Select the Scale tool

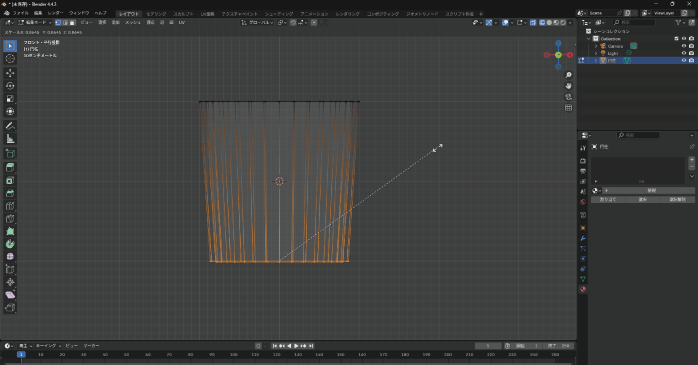10,99
